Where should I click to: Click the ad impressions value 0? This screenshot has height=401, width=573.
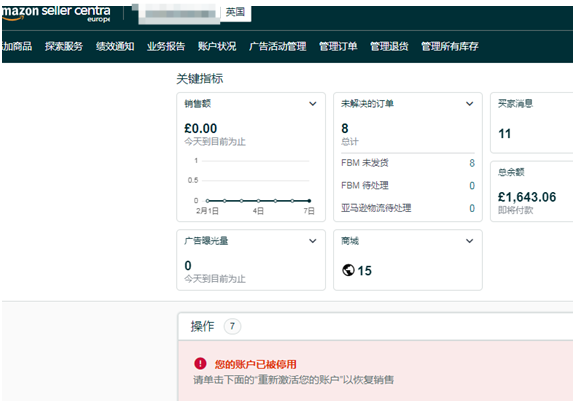(188, 265)
